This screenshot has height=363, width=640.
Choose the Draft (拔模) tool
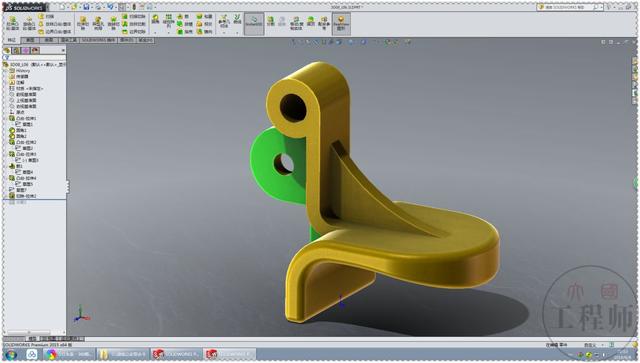(x=184, y=24)
